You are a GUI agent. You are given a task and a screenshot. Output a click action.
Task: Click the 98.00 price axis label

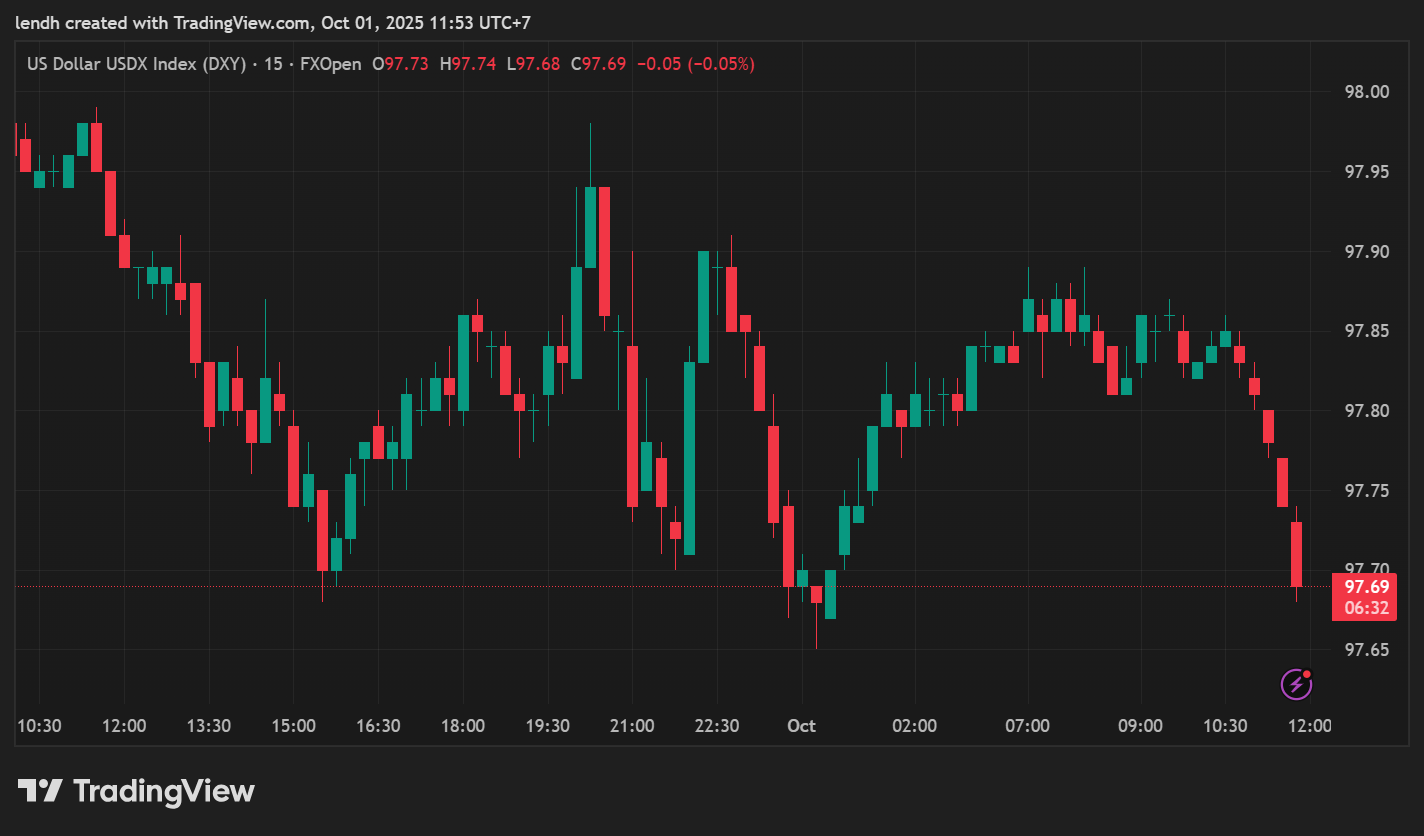click(x=1366, y=92)
